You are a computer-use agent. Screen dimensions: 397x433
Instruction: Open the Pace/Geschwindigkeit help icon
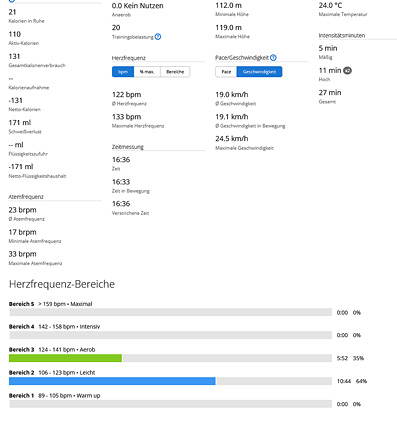coord(273,58)
